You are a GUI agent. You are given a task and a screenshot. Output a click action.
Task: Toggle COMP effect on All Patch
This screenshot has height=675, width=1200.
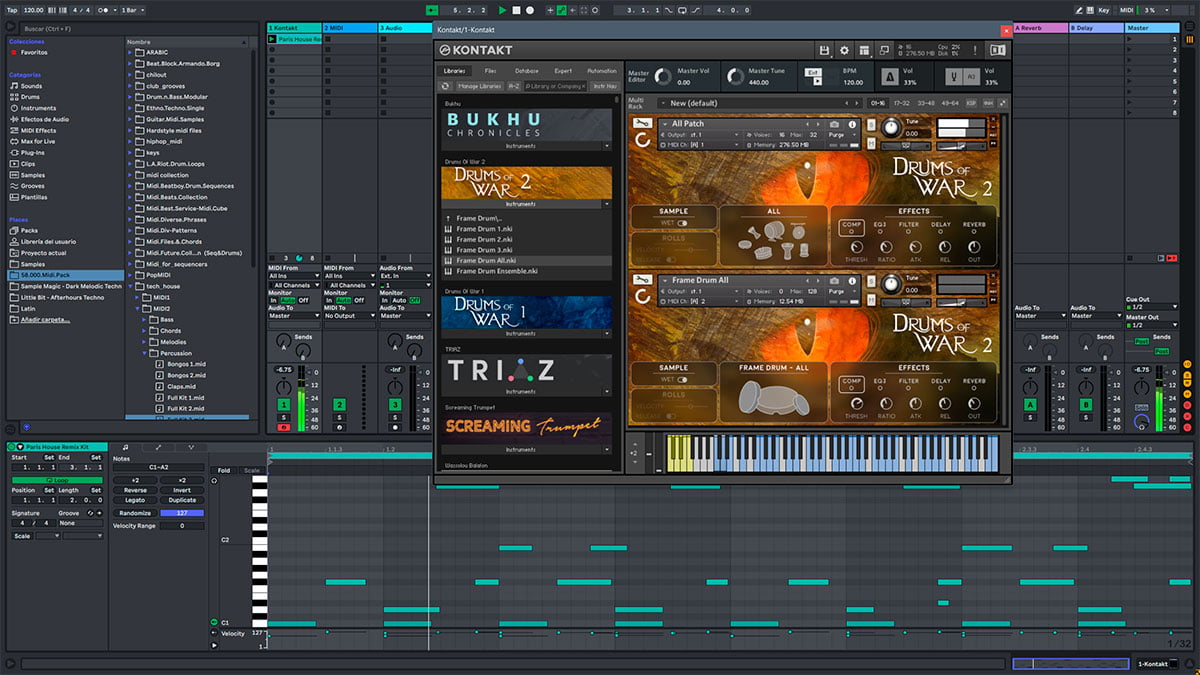pyautogui.click(x=851, y=228)
